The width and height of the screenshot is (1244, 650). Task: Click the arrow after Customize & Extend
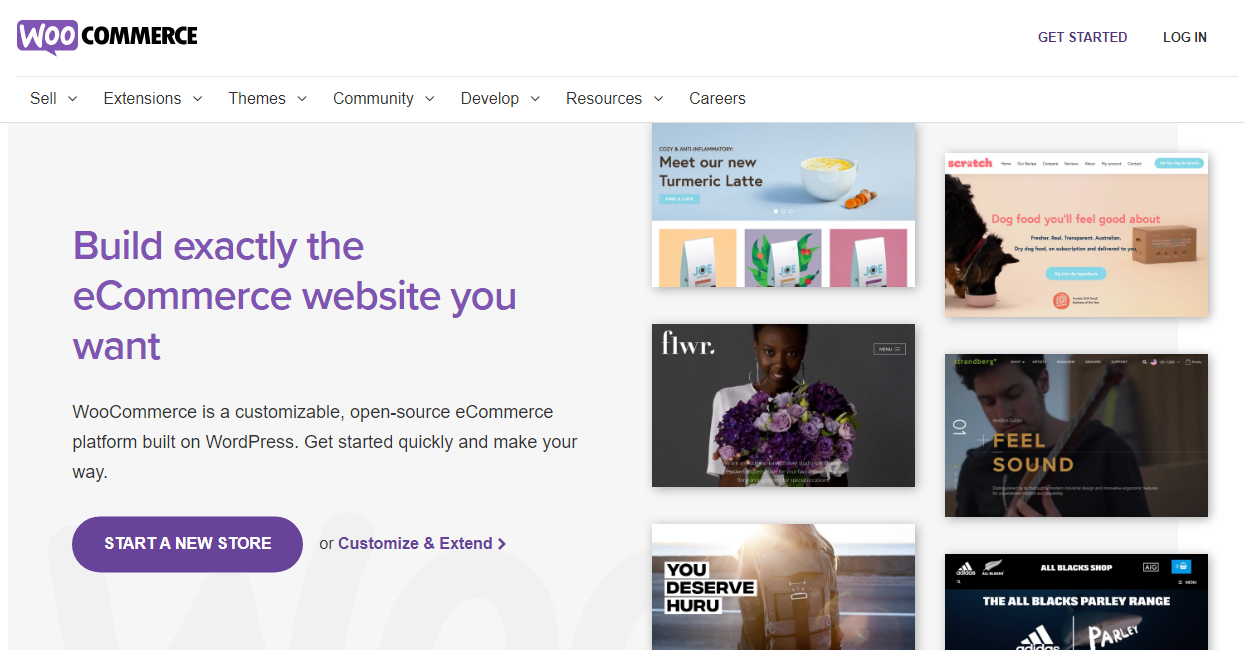pyautogui.click(x=502, y=544)
